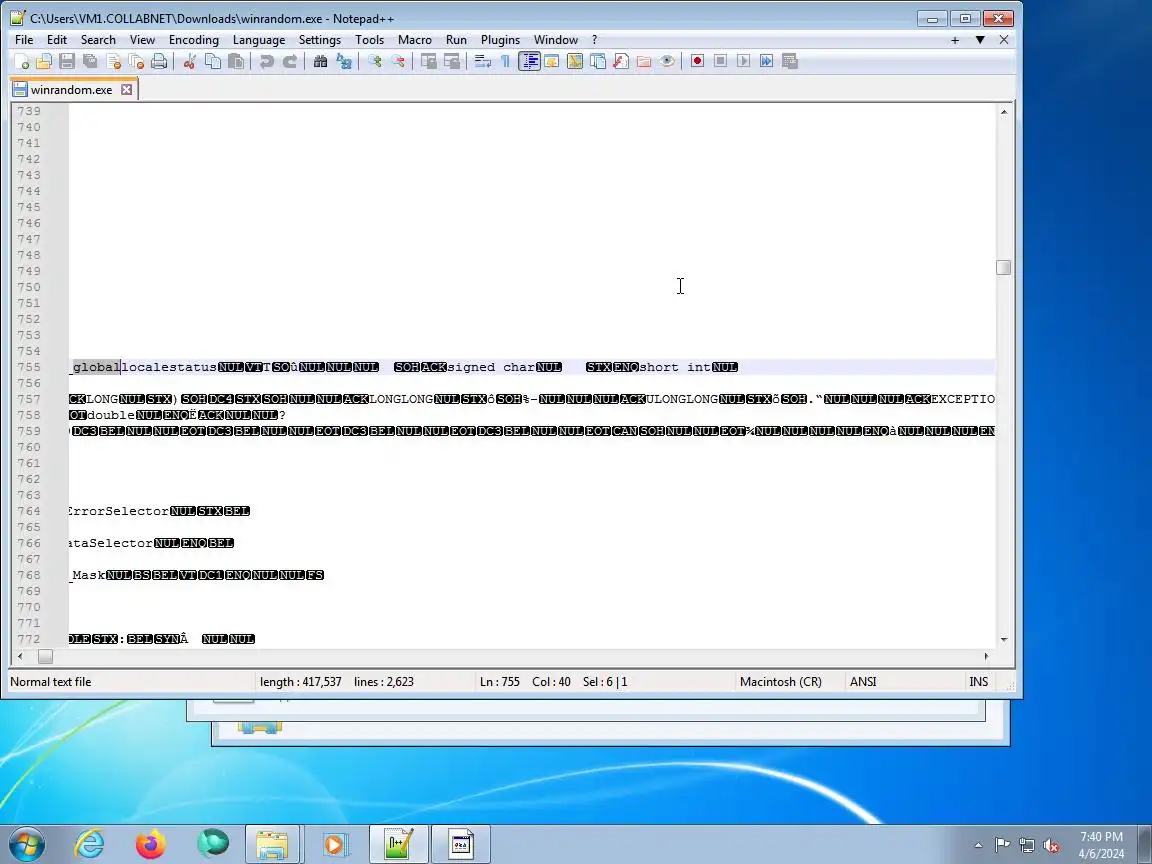The height and width of the screenshot is (864, 1152).
Task: Select the winrandom.exe document tab
Action: (72, 90)
